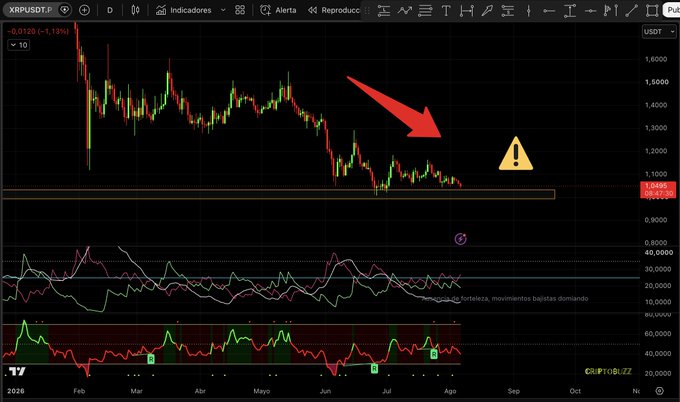The width and height of the screenshot is (680, 402).
Task: Open the candlestick chart type menu
Action: [135, 10]
